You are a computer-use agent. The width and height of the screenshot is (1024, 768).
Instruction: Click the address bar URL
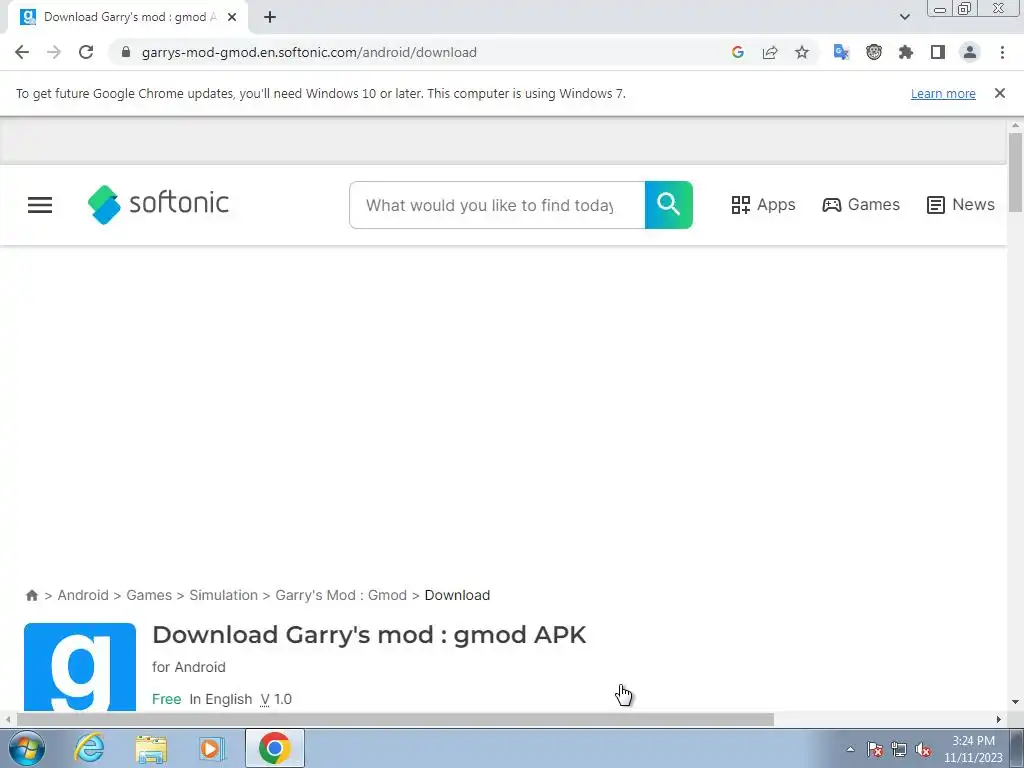coord(309,52)
